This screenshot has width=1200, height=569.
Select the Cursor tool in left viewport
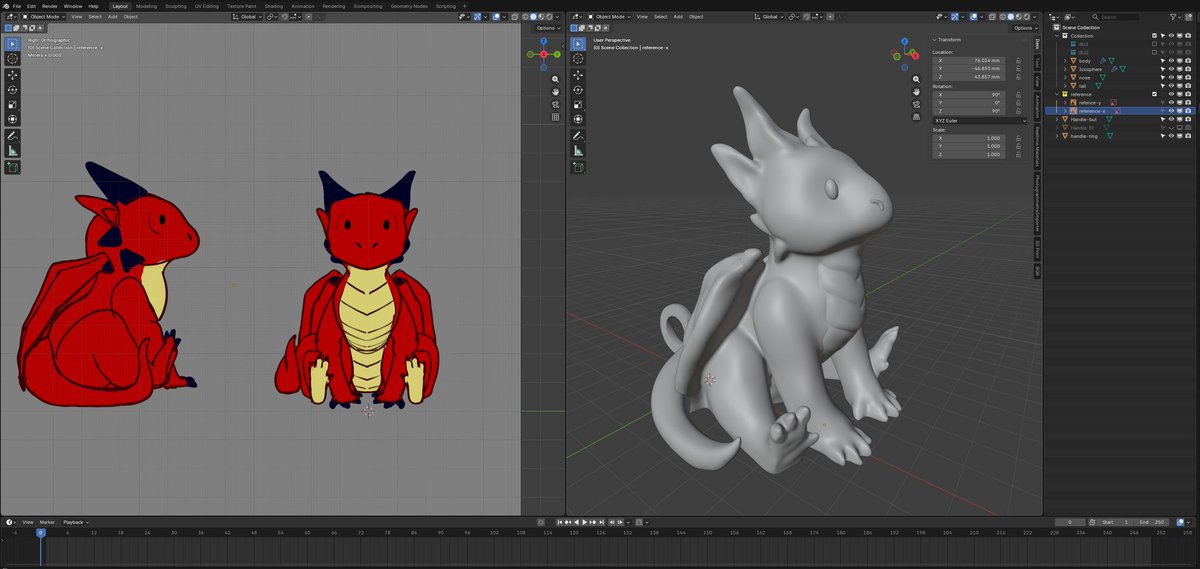click(13, 58)
